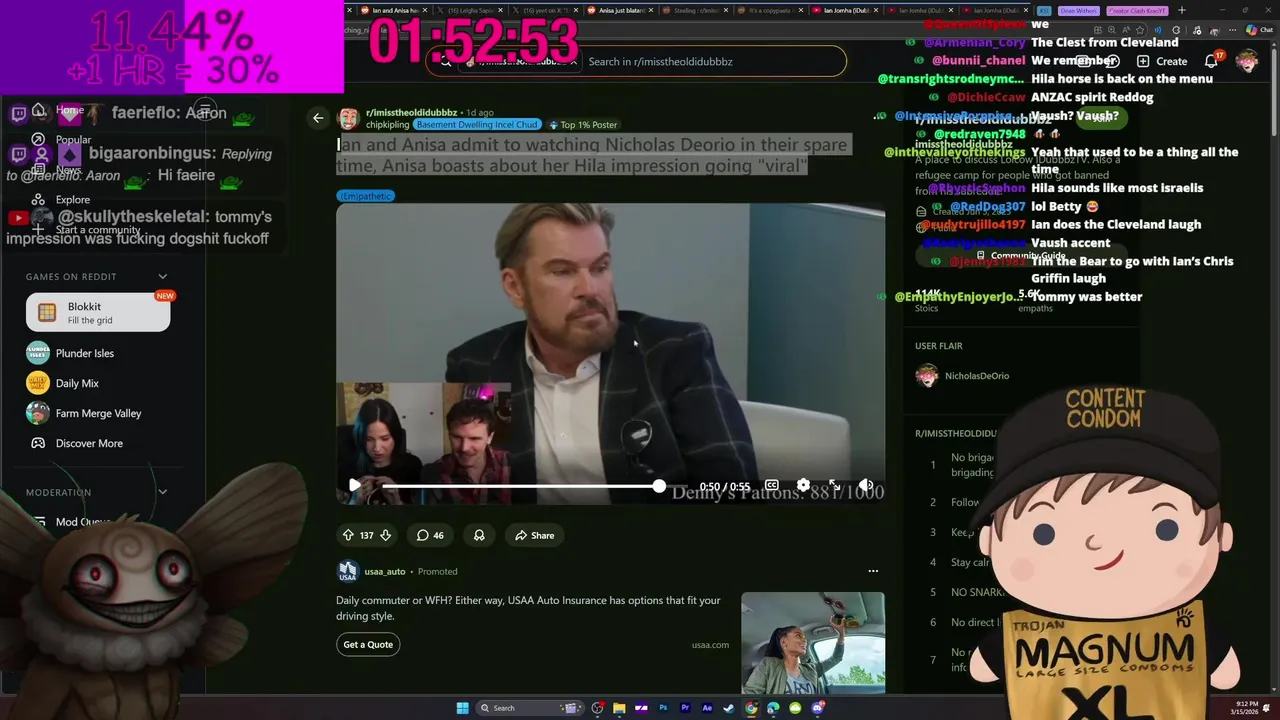This screenshot has width=1280, height=720.
Task: Open the user avatar menu
Action: (x=1247, y=61)
